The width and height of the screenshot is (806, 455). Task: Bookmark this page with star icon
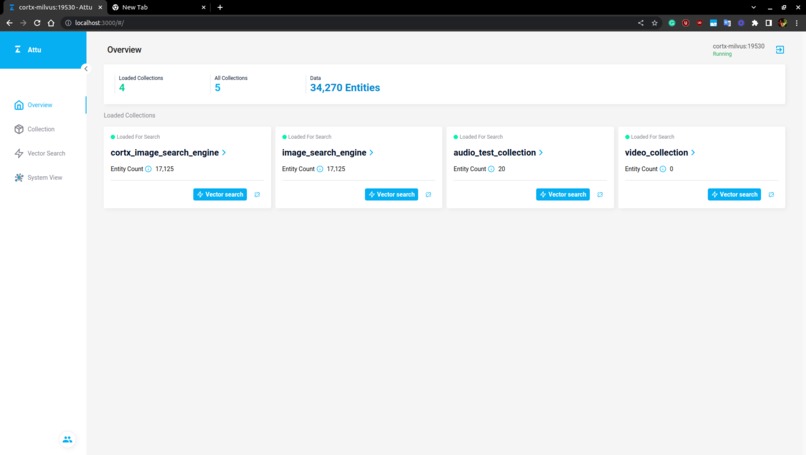tap(654, 23)
